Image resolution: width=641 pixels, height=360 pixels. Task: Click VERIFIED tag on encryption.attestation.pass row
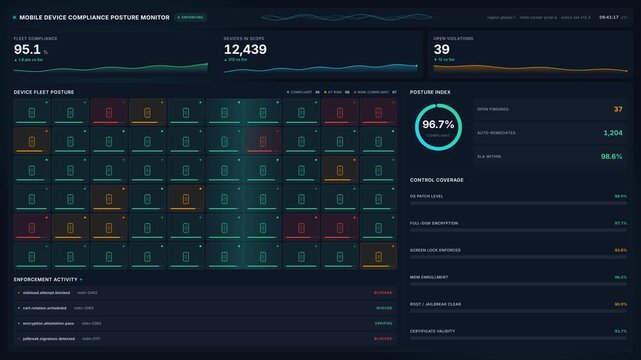pos(383,323)
